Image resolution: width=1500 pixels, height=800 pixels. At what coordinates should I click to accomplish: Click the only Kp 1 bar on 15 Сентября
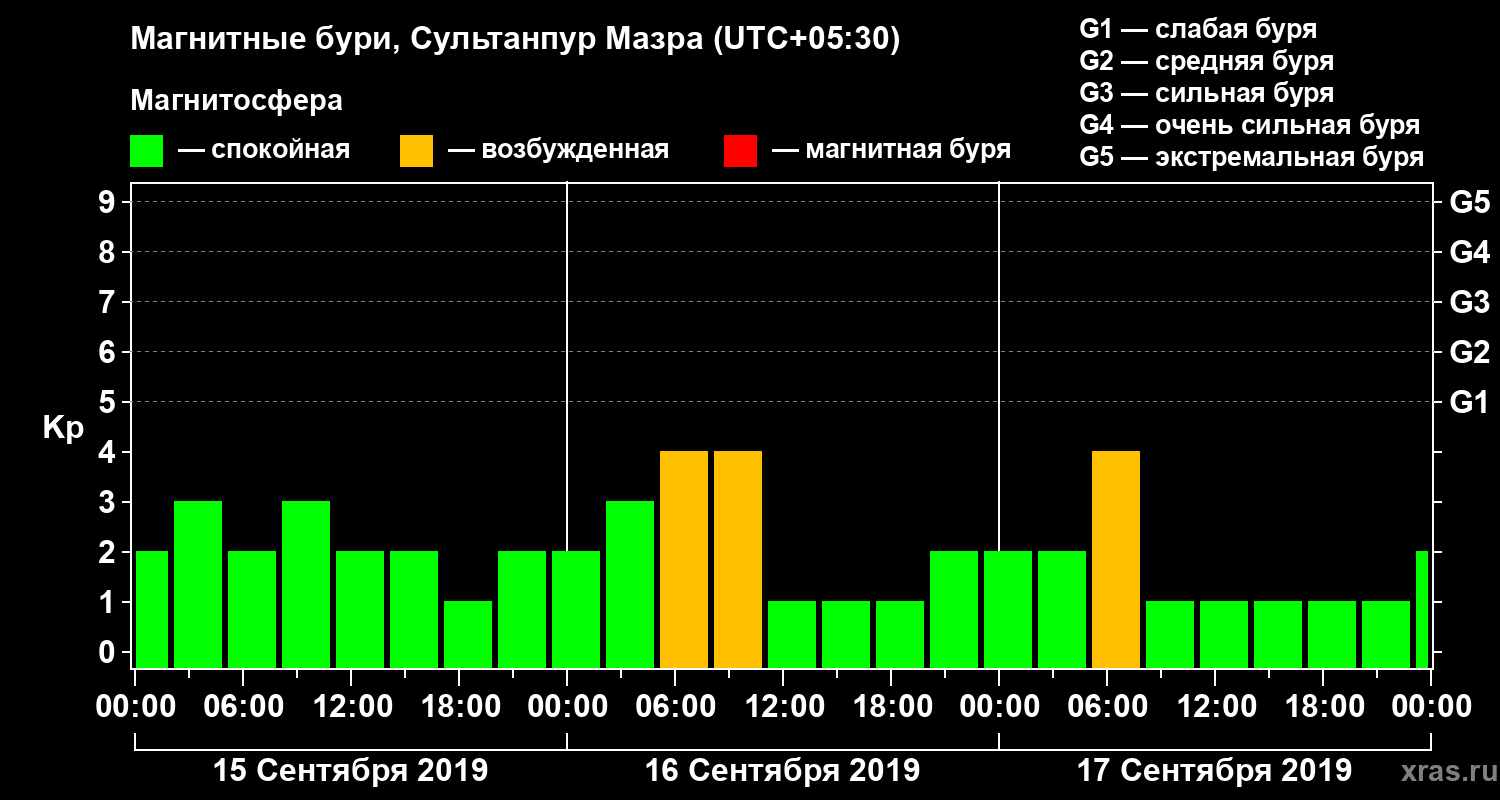[468, 634]
